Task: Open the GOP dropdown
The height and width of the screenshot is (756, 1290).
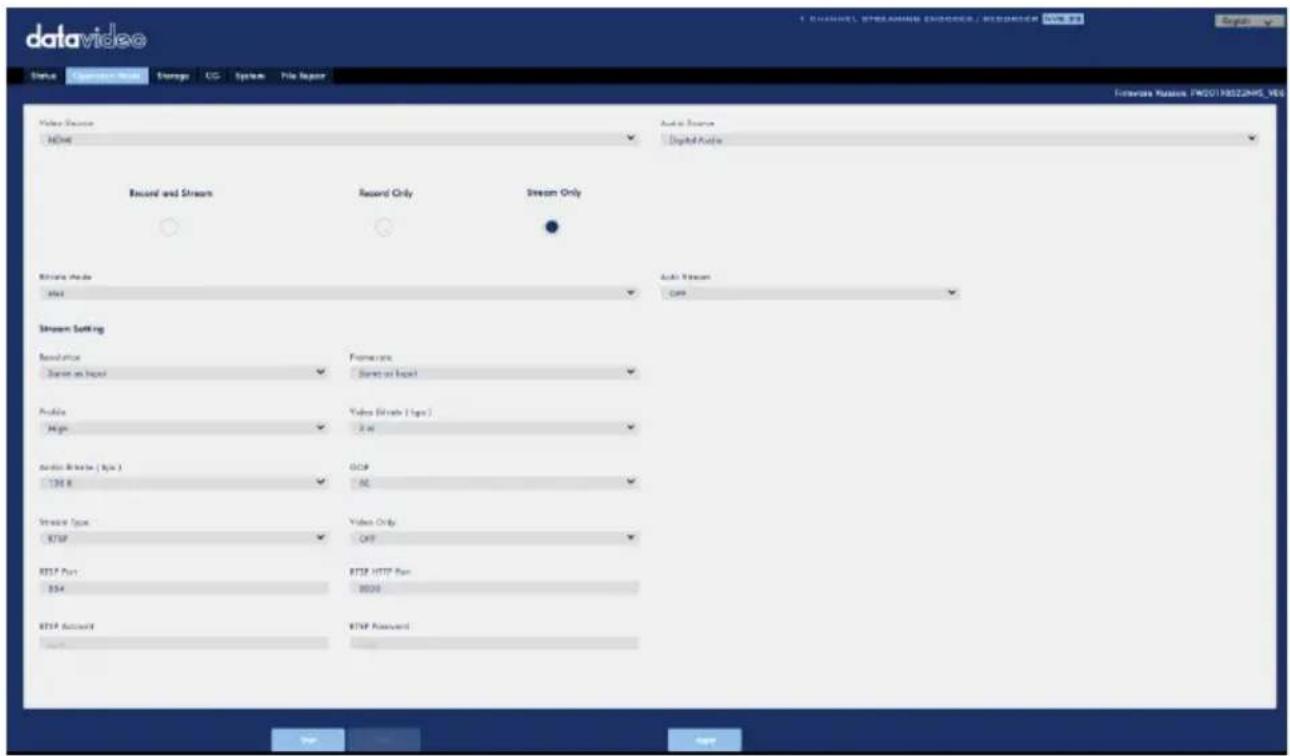Action: tap(494, 482)
